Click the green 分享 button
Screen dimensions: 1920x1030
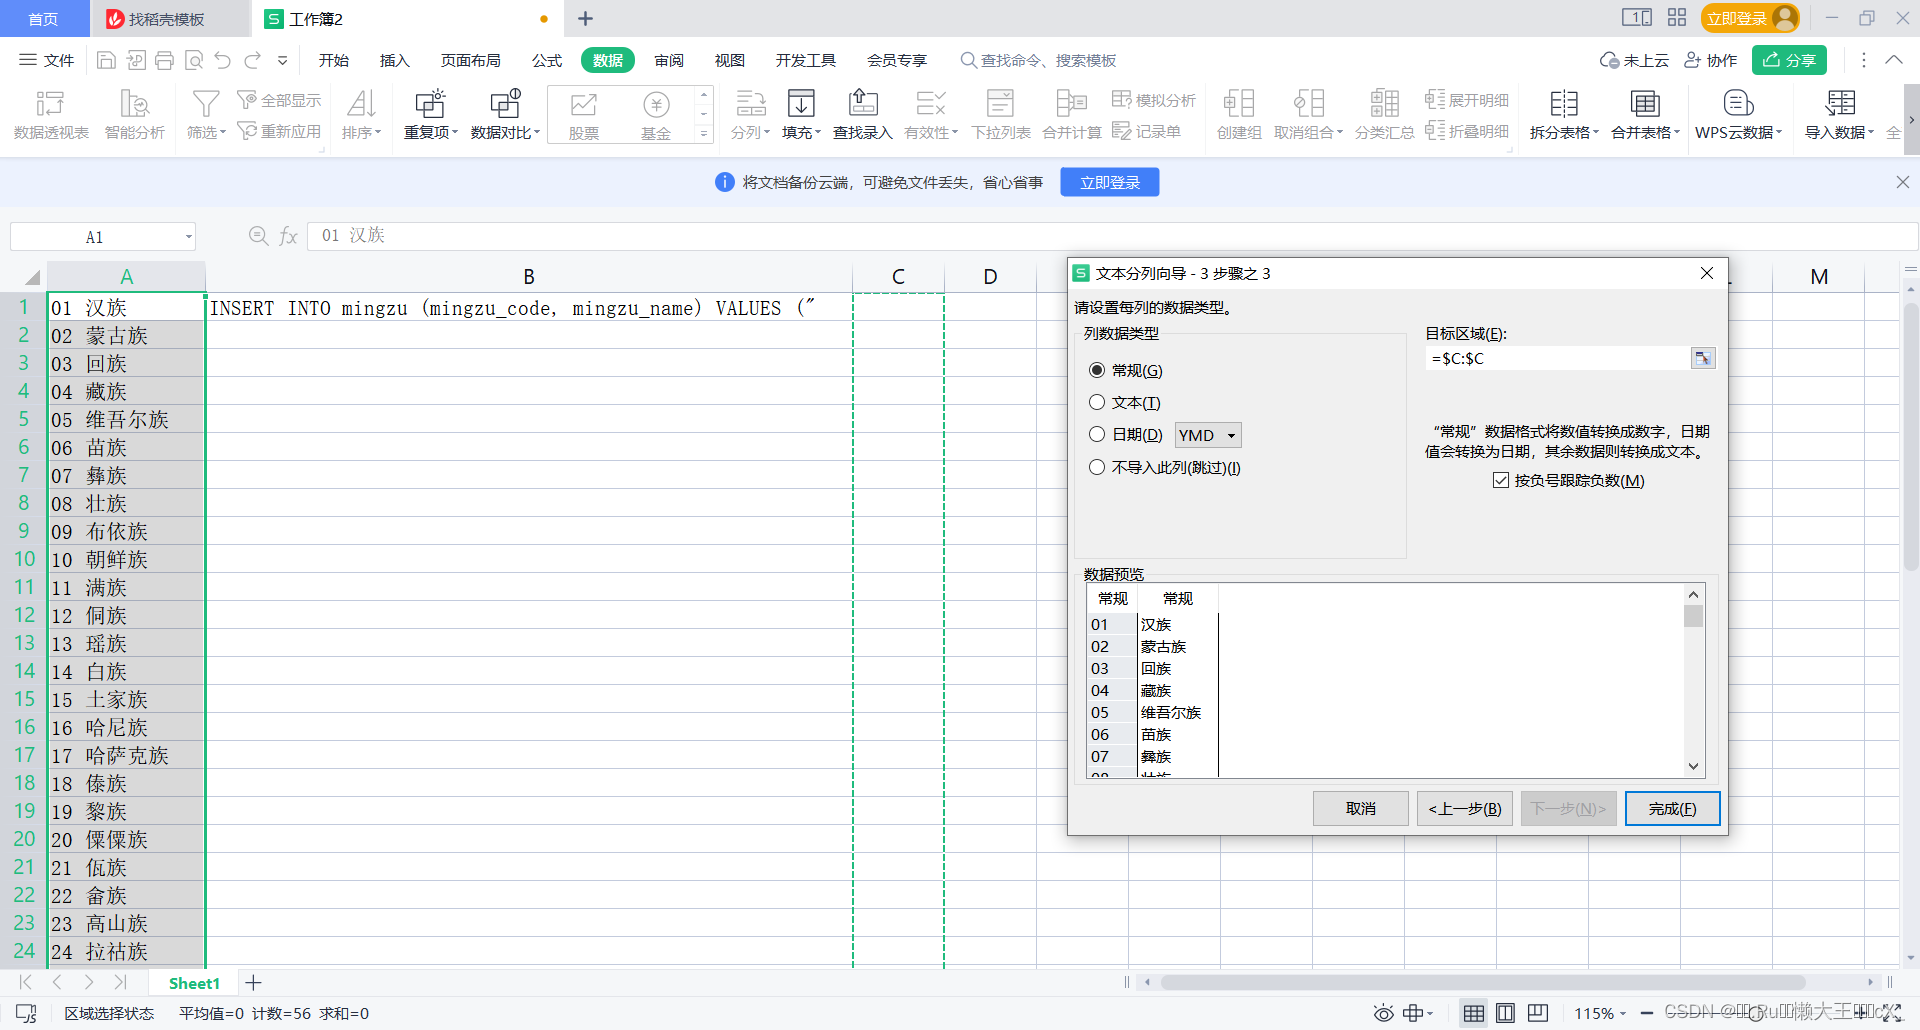click(x=1789, y=60)
